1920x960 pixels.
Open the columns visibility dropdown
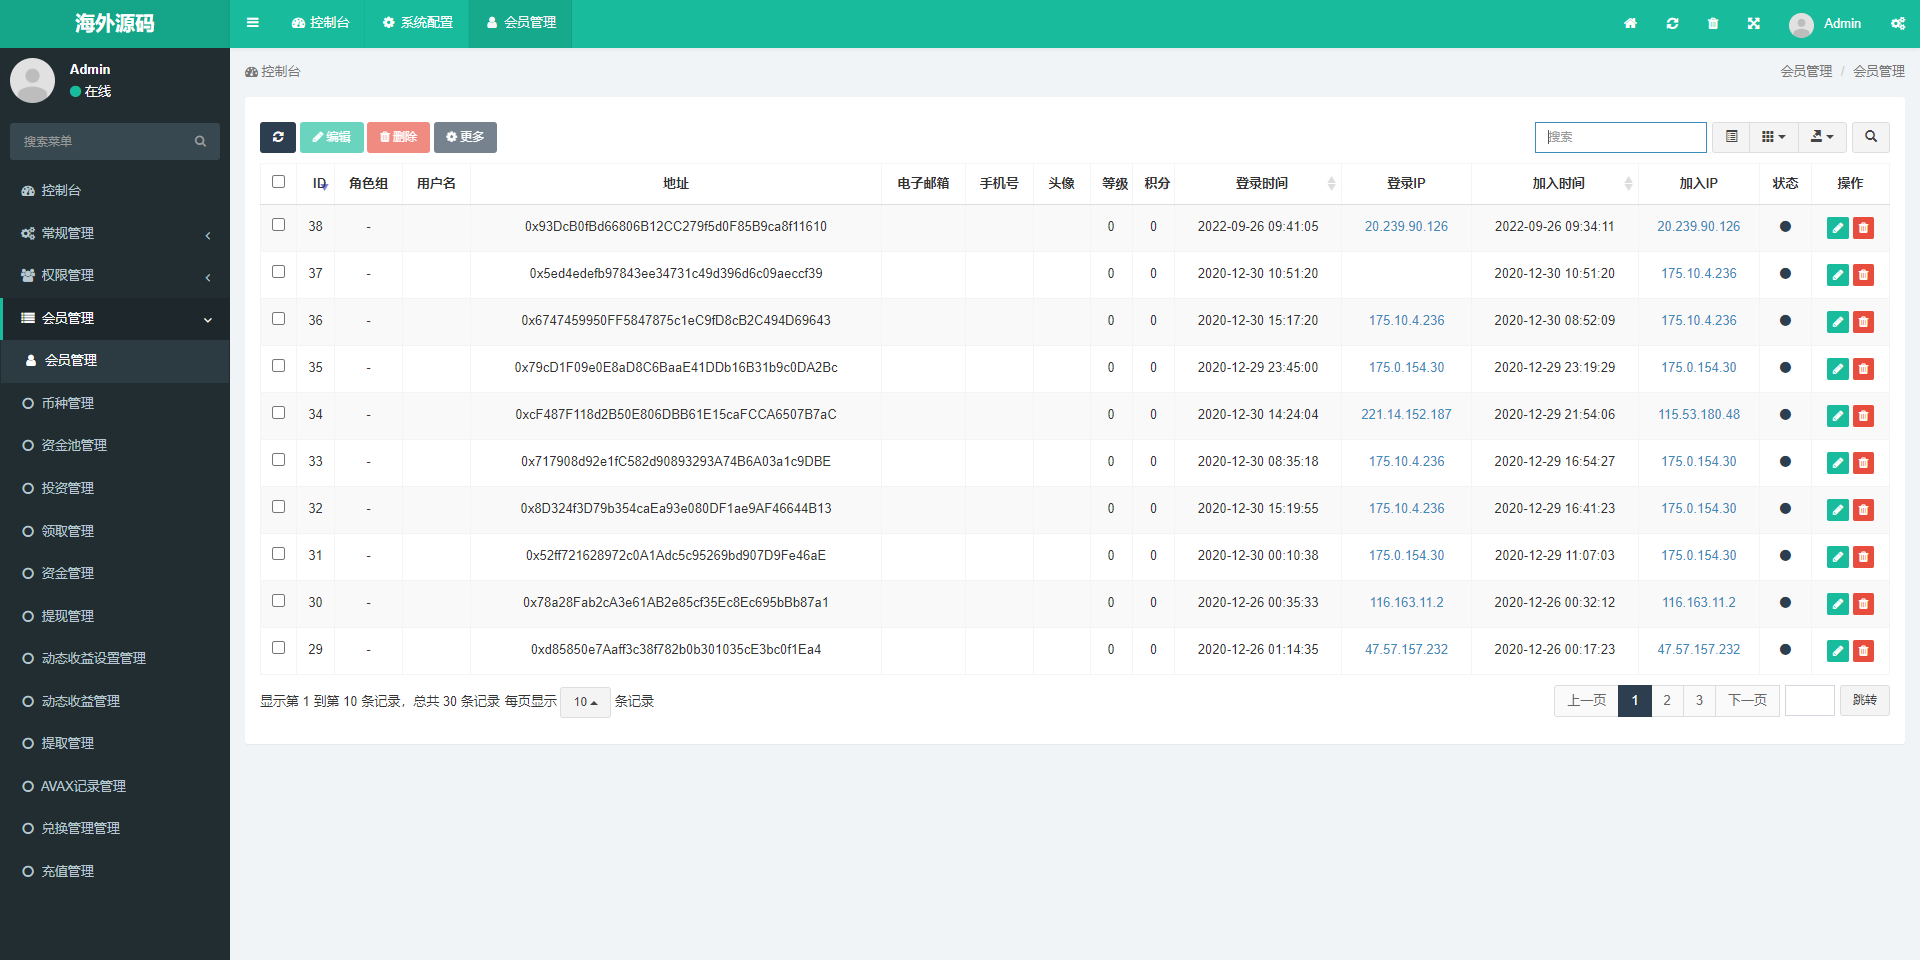1773,137
